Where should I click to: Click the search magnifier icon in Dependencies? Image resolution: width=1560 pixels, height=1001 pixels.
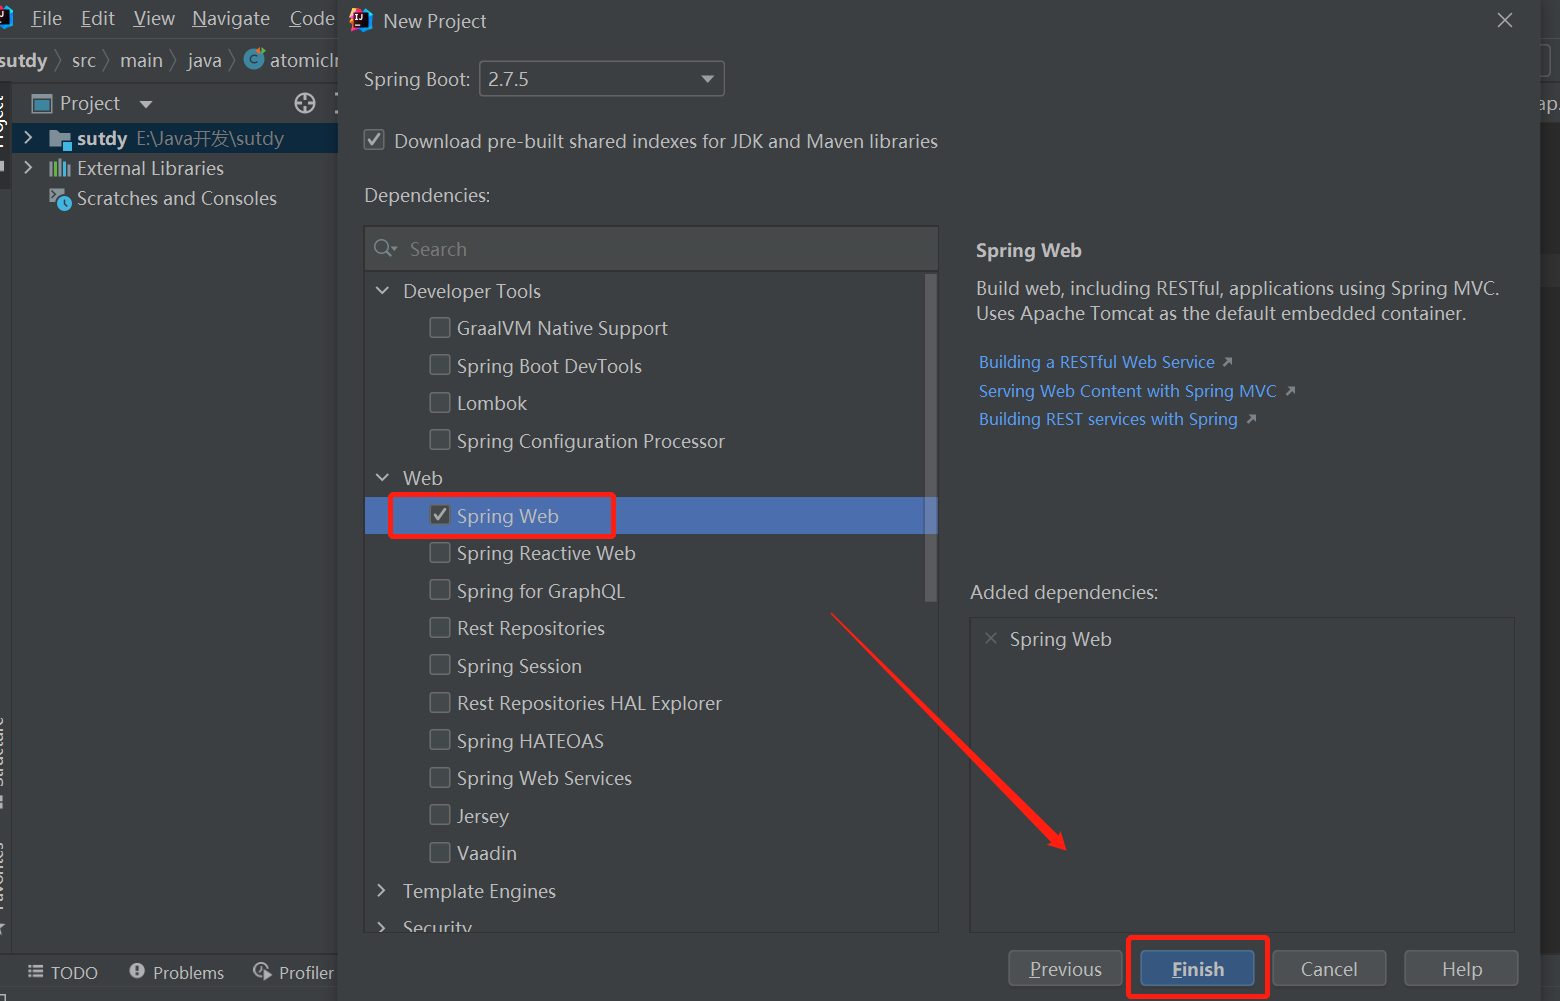click(x=384, y=249)
